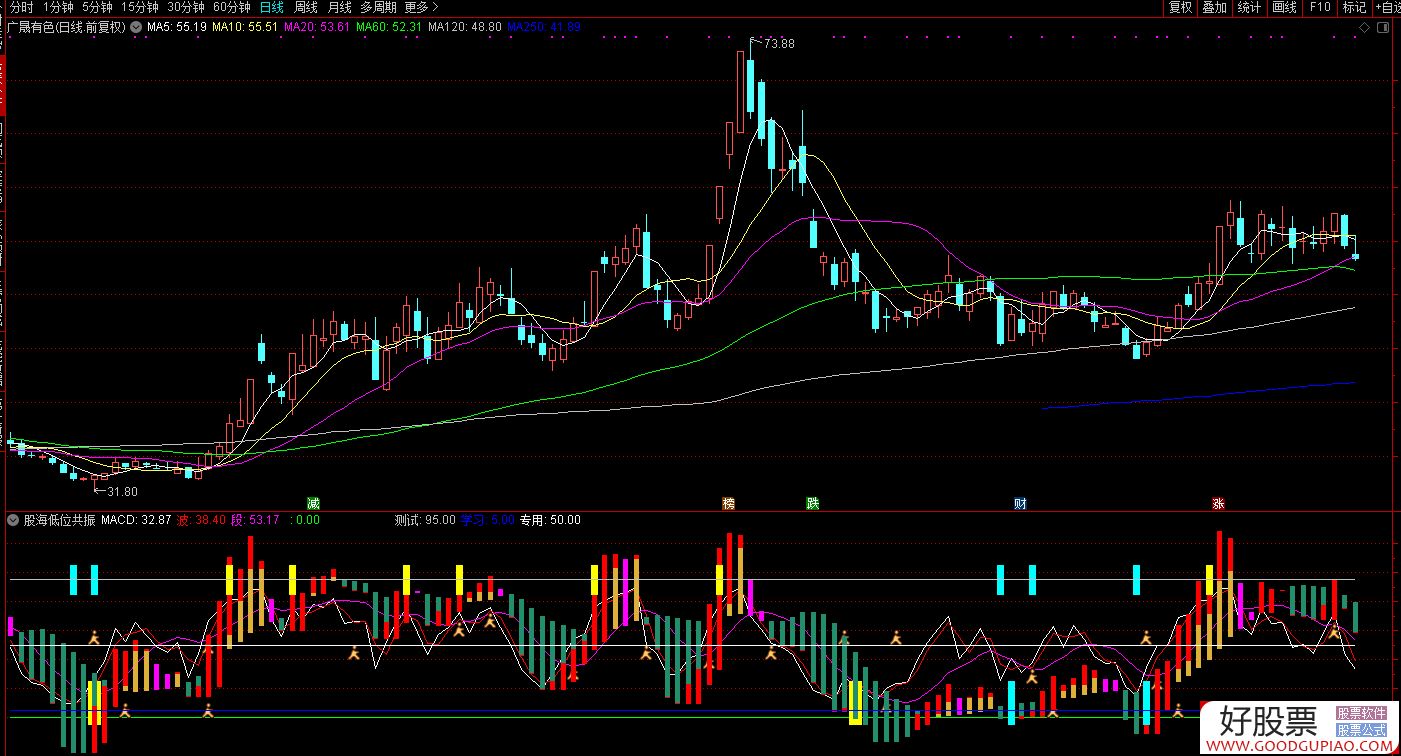The image size is (1401, 756).
Task: Expand main chart indicator dropdown arrow
Action: (x=136, y=27)
